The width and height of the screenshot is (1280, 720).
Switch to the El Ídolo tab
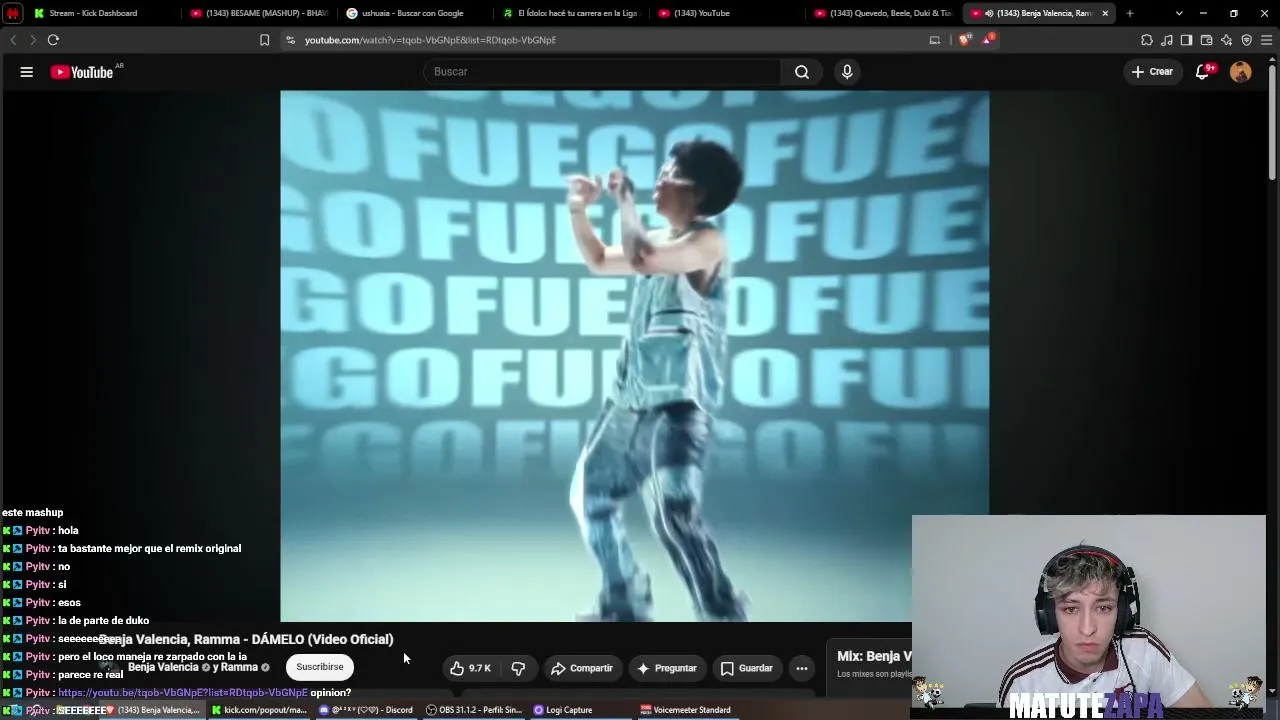[571, 13]
